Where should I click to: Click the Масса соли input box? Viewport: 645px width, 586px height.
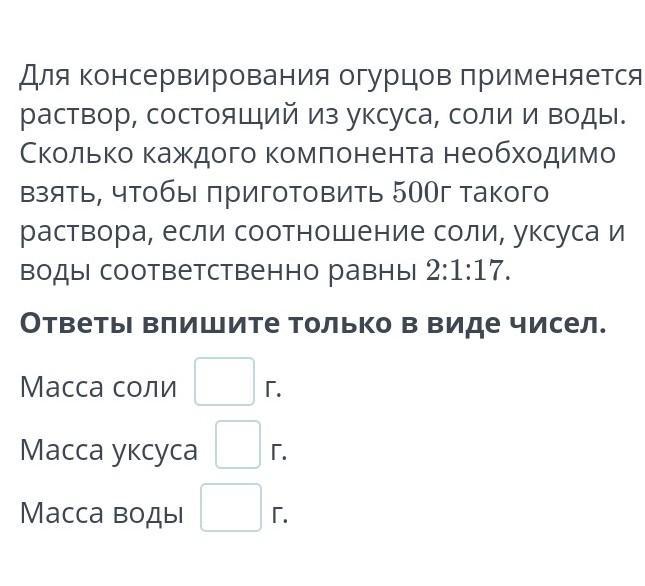coord(224,382)
